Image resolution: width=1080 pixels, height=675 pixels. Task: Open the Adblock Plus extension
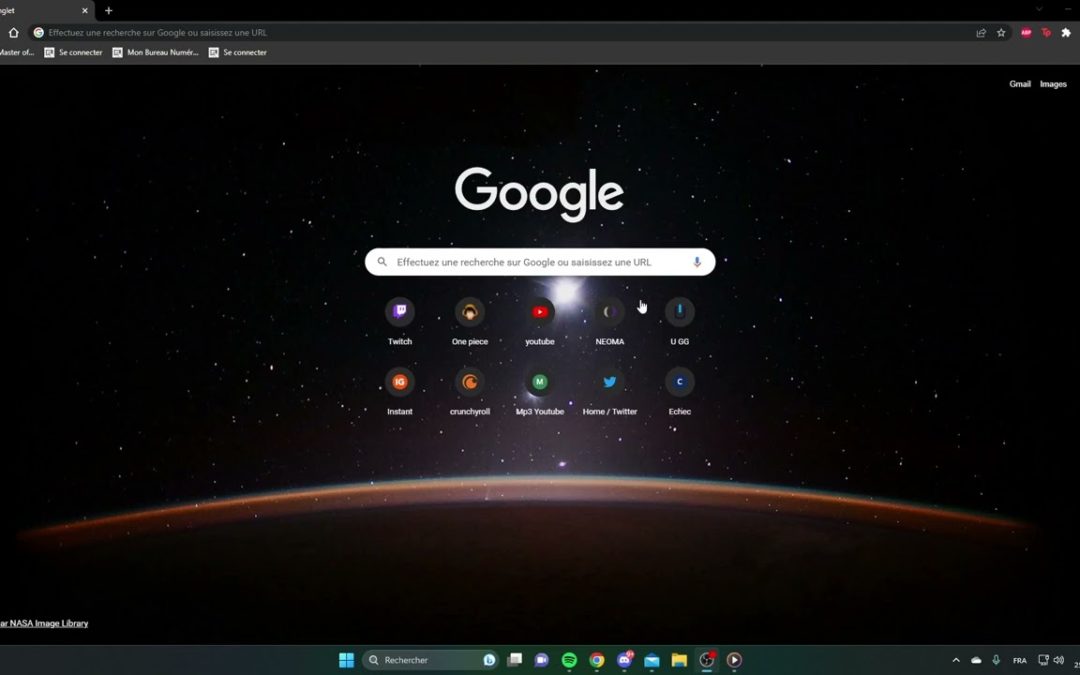tap(1026, 32)
